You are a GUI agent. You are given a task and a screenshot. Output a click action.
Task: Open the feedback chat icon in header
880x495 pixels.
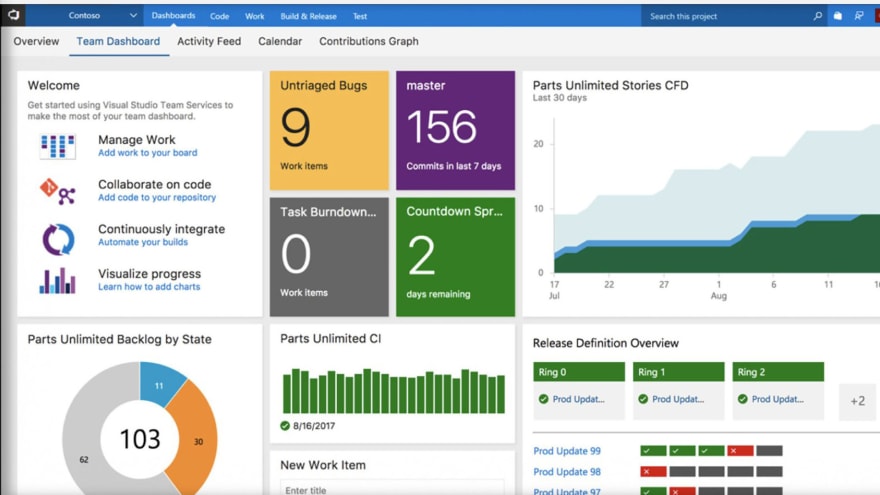pos(859,16)
